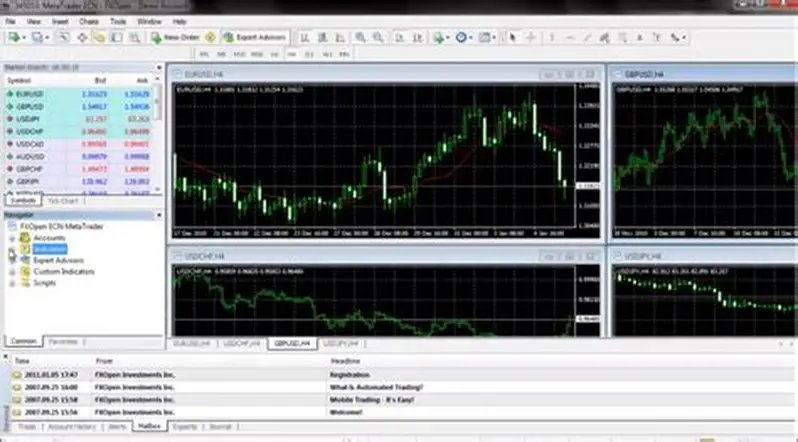Select the horizontal line drawing tool

tap(569, 37)
